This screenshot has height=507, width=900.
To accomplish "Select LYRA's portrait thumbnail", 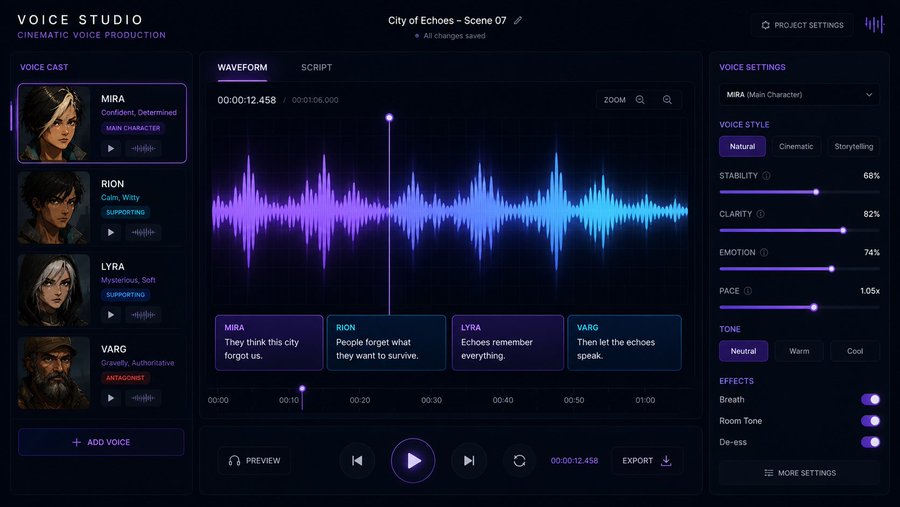I will coord(54,291).
